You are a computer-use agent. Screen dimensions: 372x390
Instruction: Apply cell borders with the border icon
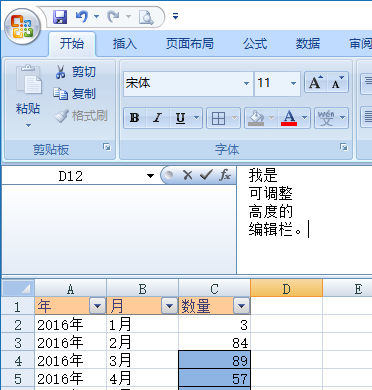click(218, 118)
